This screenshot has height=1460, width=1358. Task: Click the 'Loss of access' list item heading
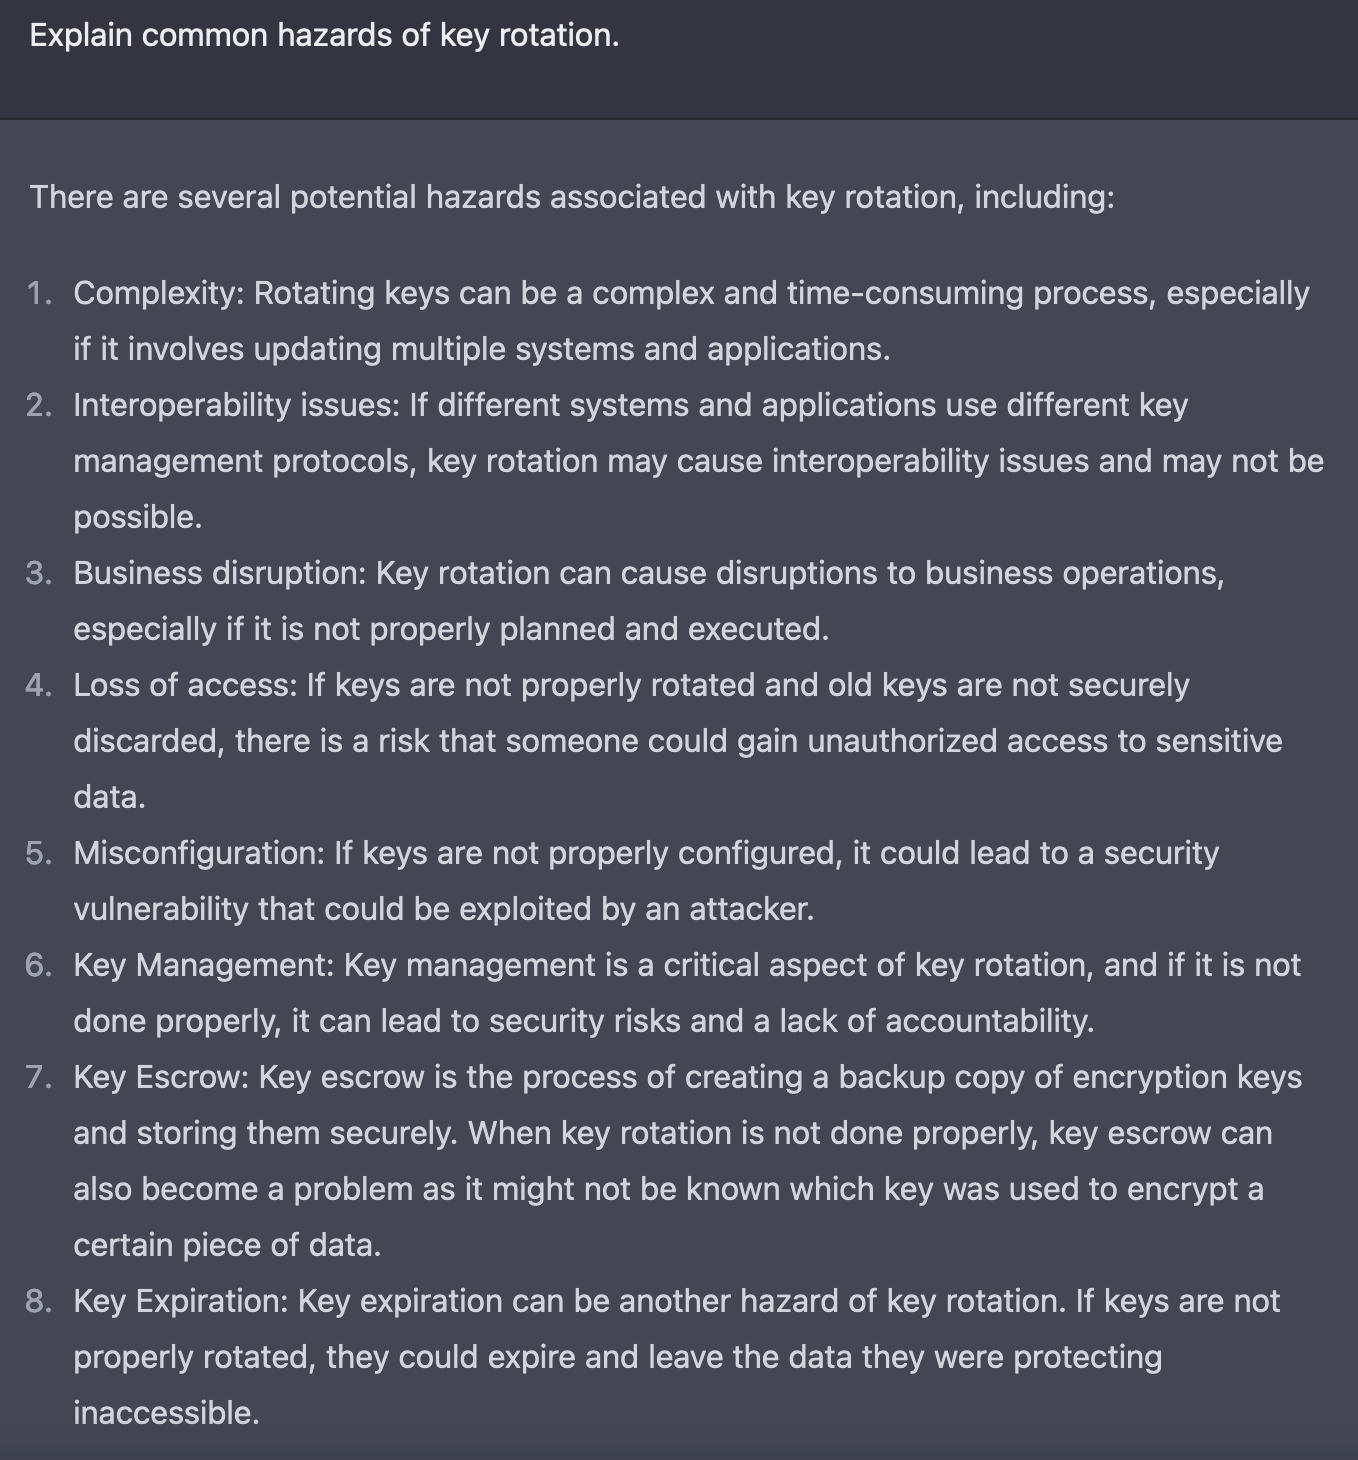click(x=185, y=685)
